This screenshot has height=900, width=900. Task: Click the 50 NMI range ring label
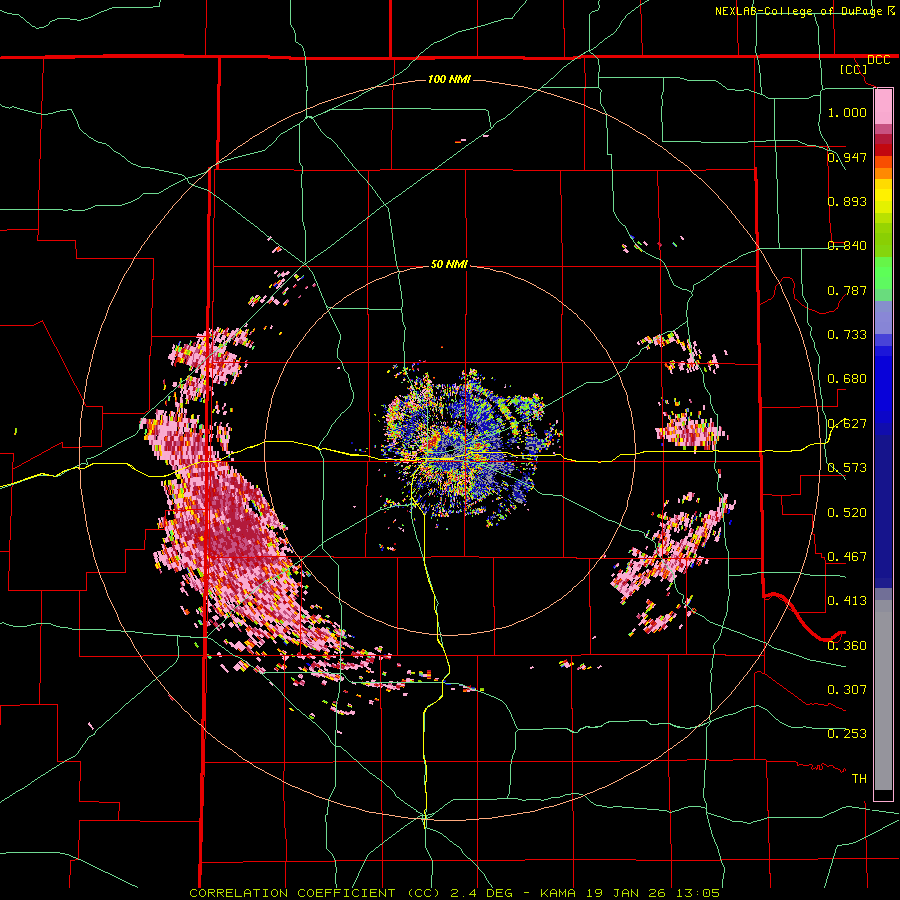449,265
